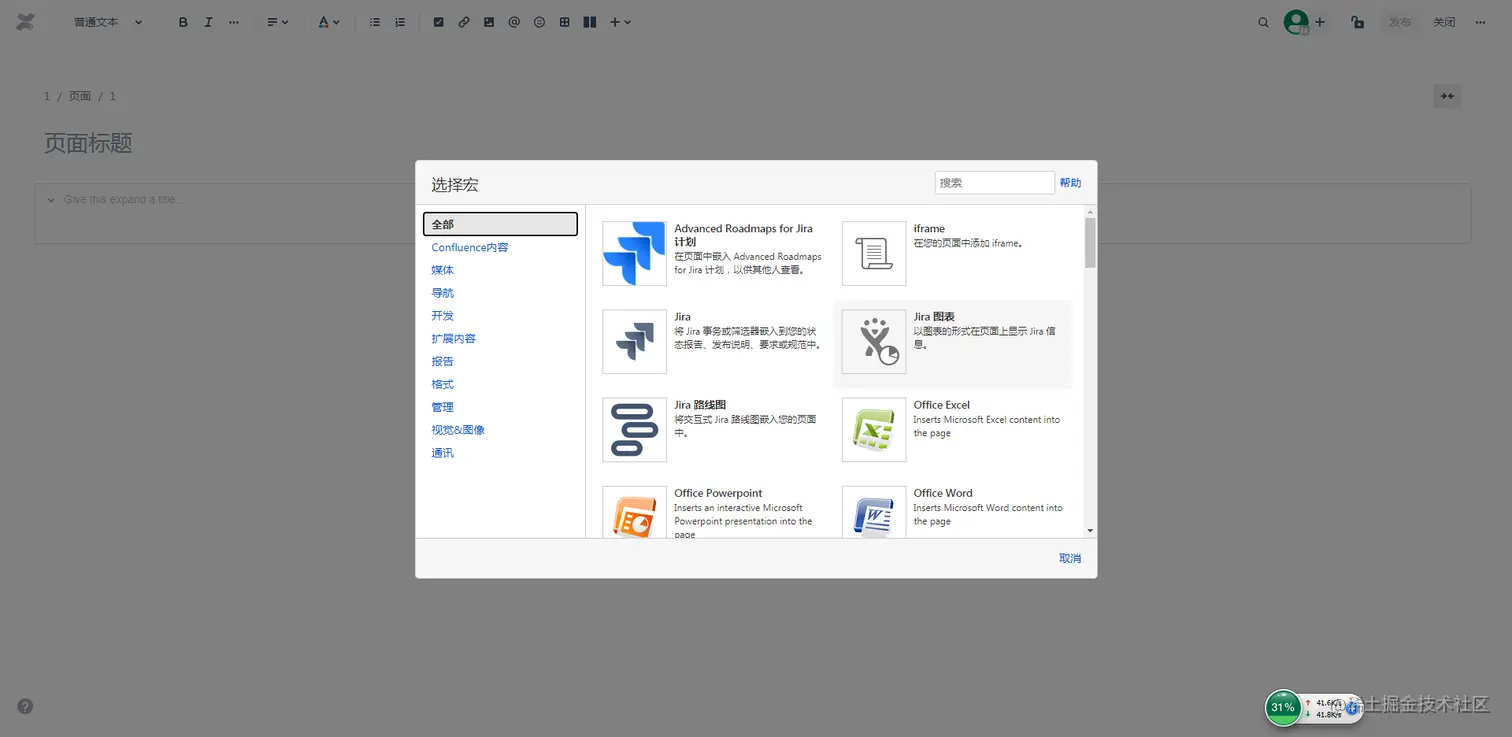Open the text color dropdown
Viewport: 1512px width, 737px height.
click(329, 22)
